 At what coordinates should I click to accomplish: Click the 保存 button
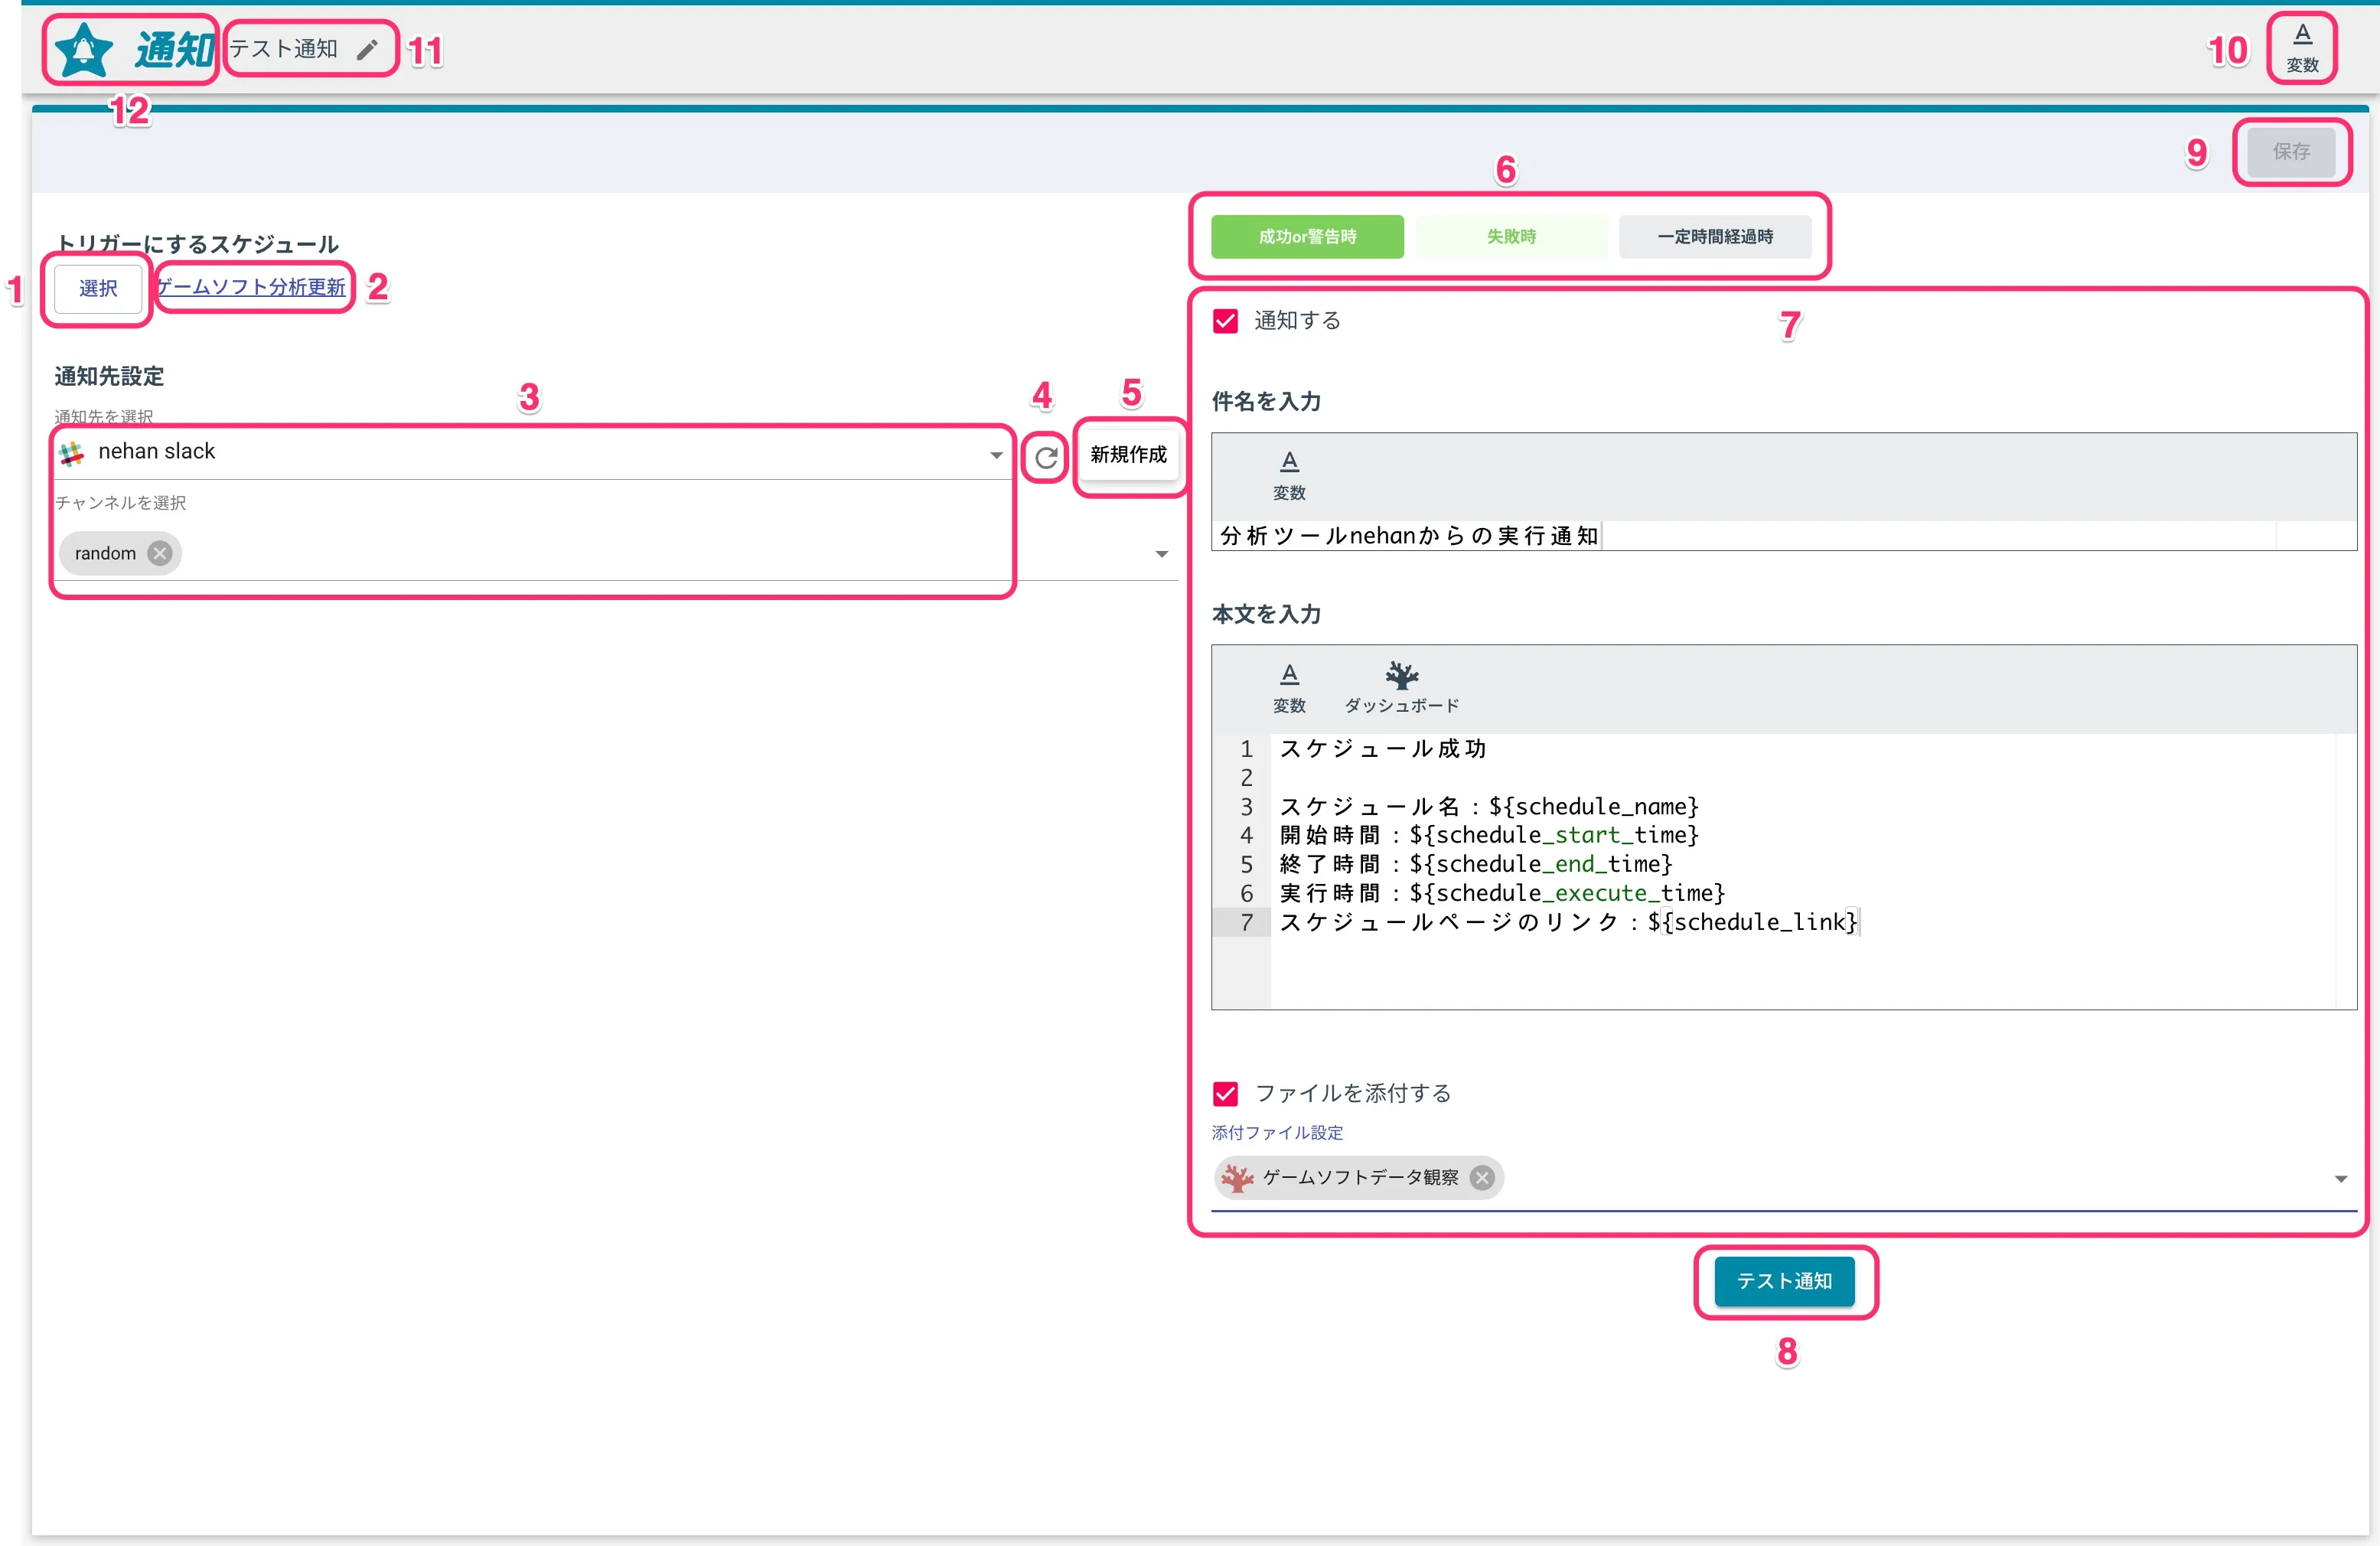point(2291,152)
